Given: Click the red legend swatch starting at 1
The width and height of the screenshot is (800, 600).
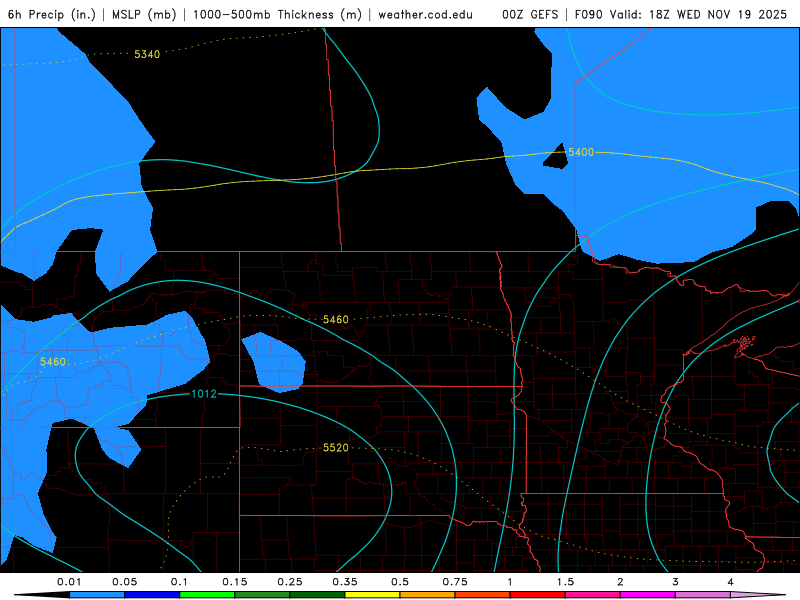Looking at the screenshot, I should (x=538, y=595).
